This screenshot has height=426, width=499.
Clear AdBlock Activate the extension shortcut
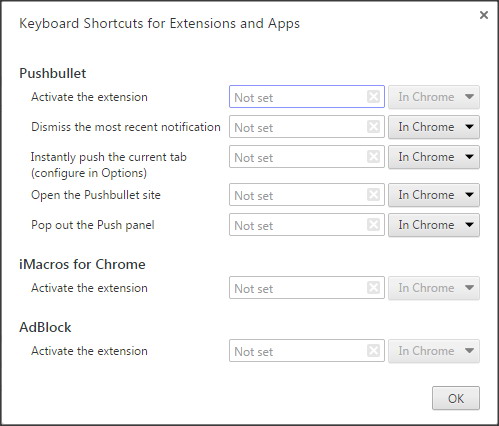[x=373, y=351]
